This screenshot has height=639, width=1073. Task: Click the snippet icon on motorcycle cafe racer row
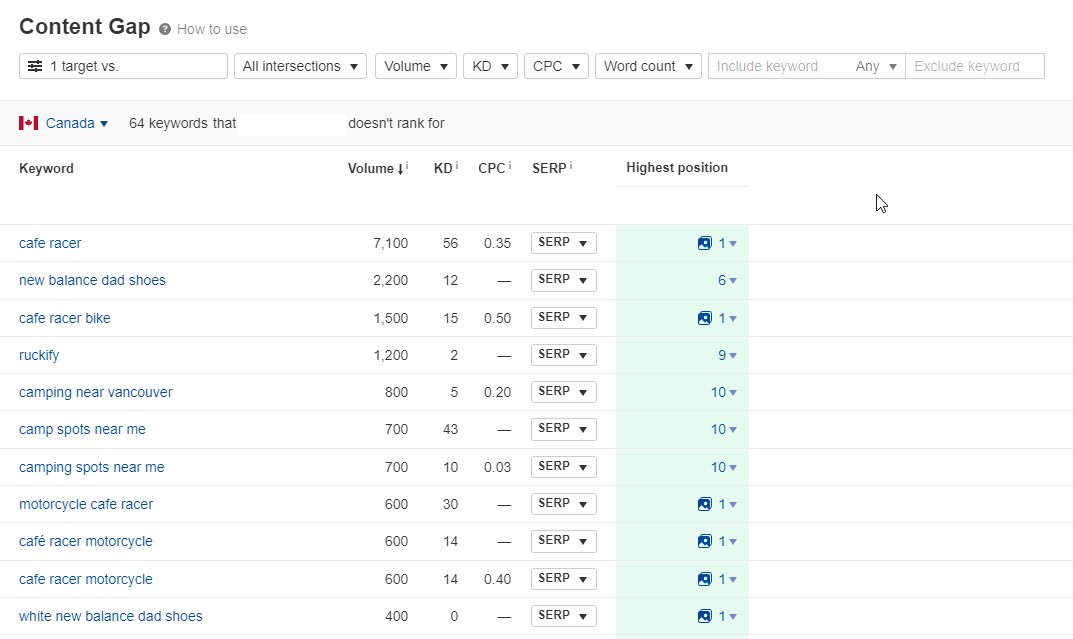(x=706, y=503)
